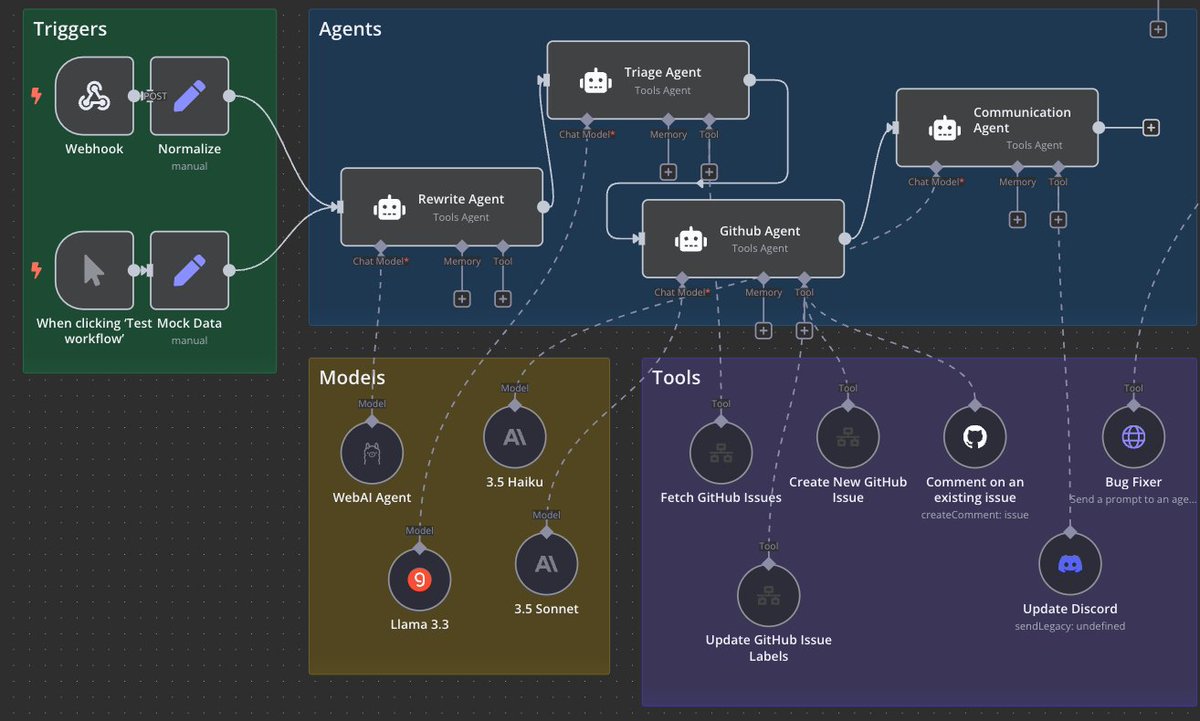Click the plus button above Communication Agent
The height and width of the screenshot is (721, 1200).
tap(1158, 29)
